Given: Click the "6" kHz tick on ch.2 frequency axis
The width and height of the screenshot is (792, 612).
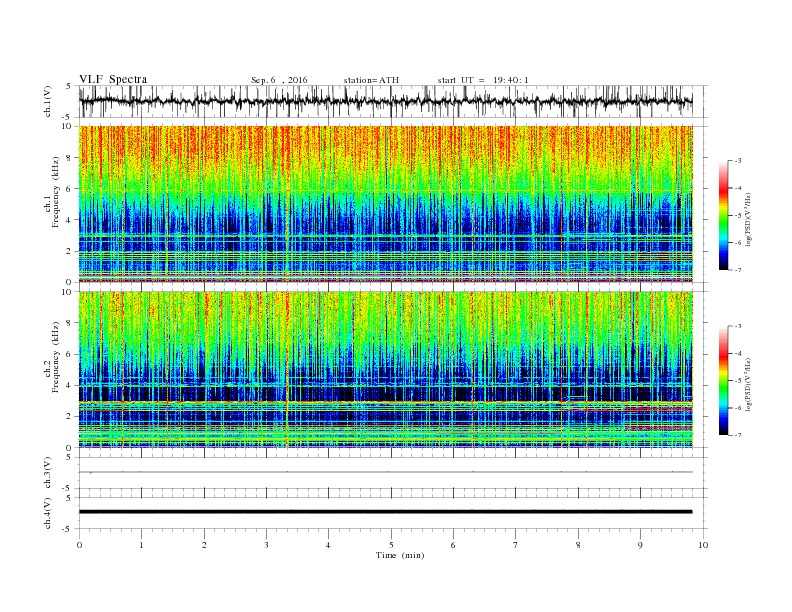Looking at the screenshot, I should [x=70, y=354].
